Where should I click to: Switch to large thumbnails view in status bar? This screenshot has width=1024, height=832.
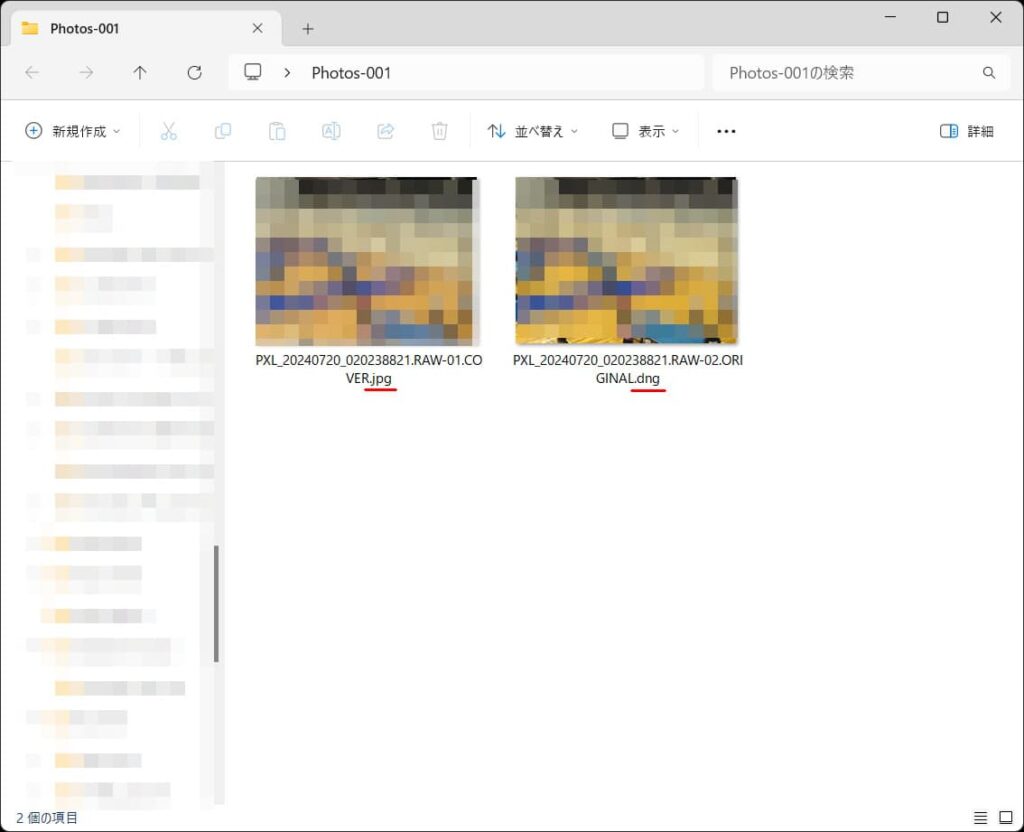1005,818
